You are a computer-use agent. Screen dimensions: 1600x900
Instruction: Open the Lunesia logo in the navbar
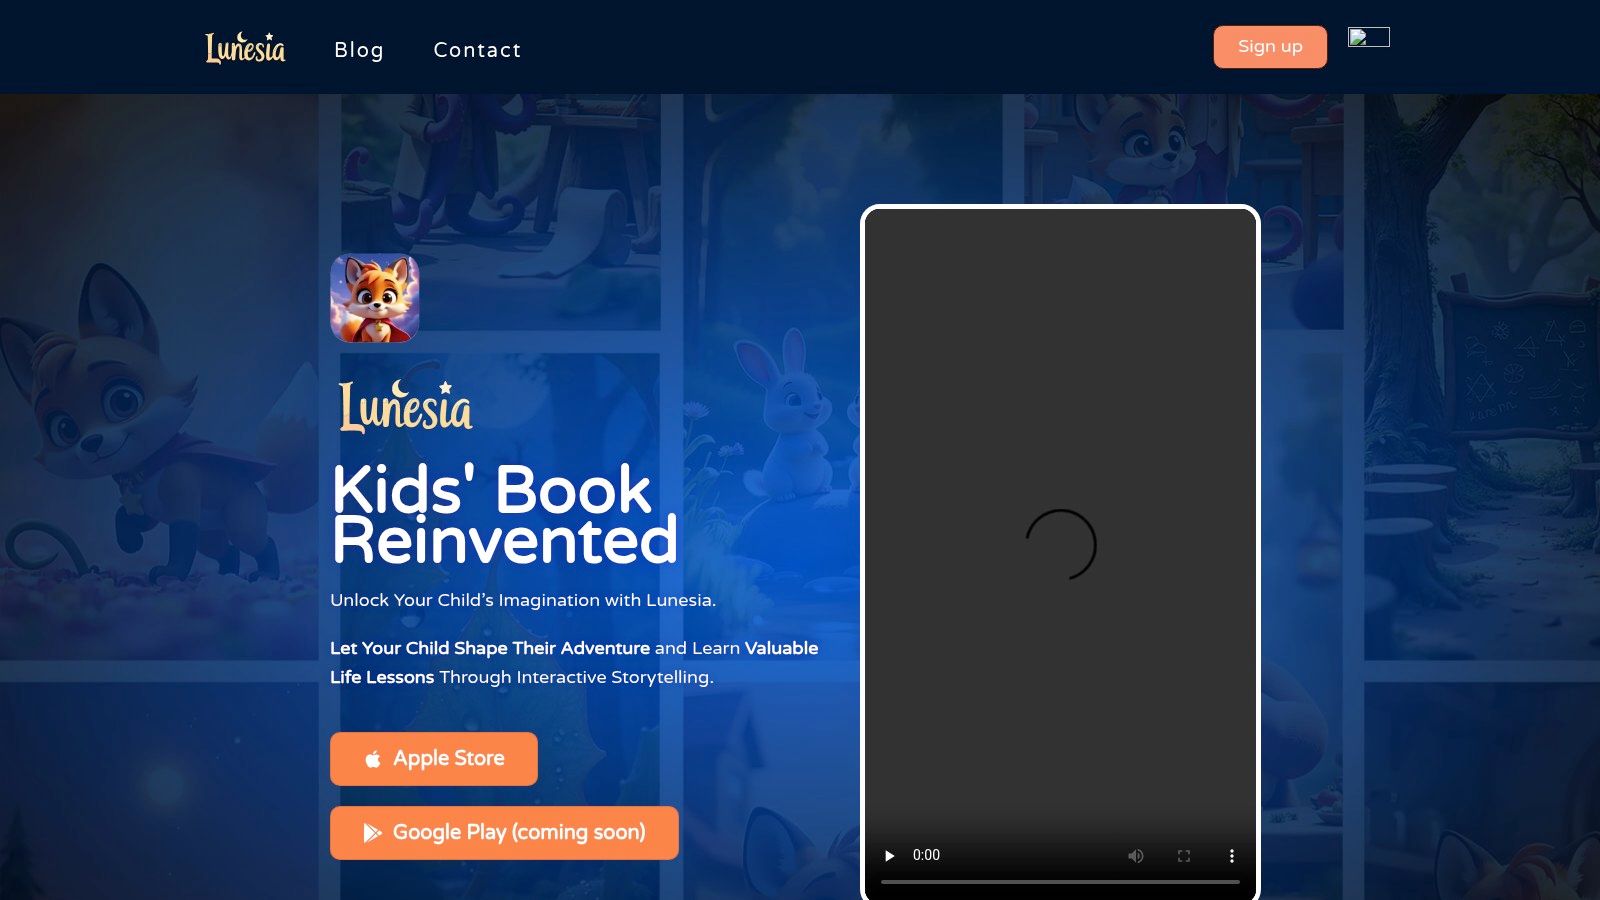tap(245, 47)
